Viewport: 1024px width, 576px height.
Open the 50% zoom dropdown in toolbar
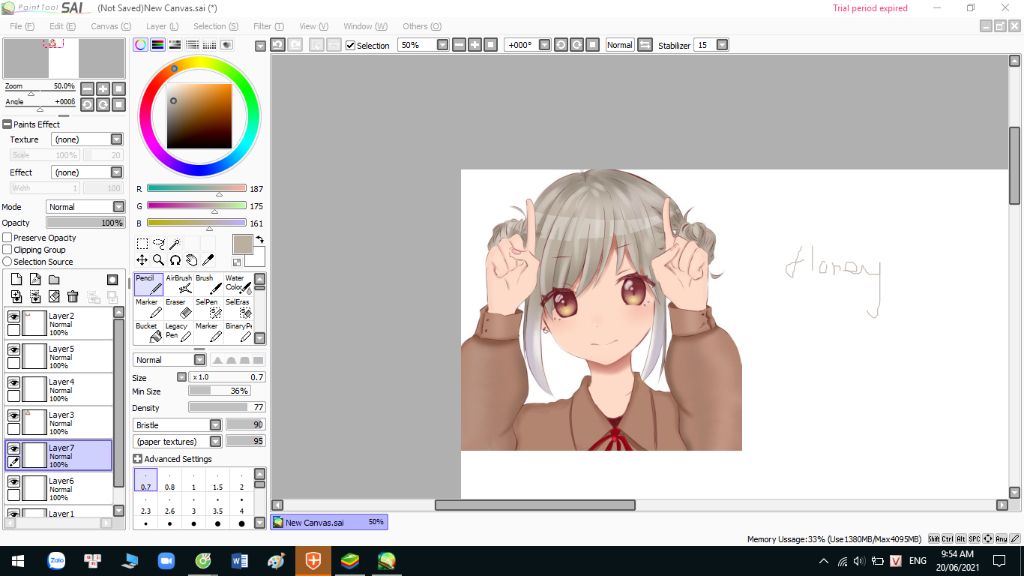[x=443, y=45]
